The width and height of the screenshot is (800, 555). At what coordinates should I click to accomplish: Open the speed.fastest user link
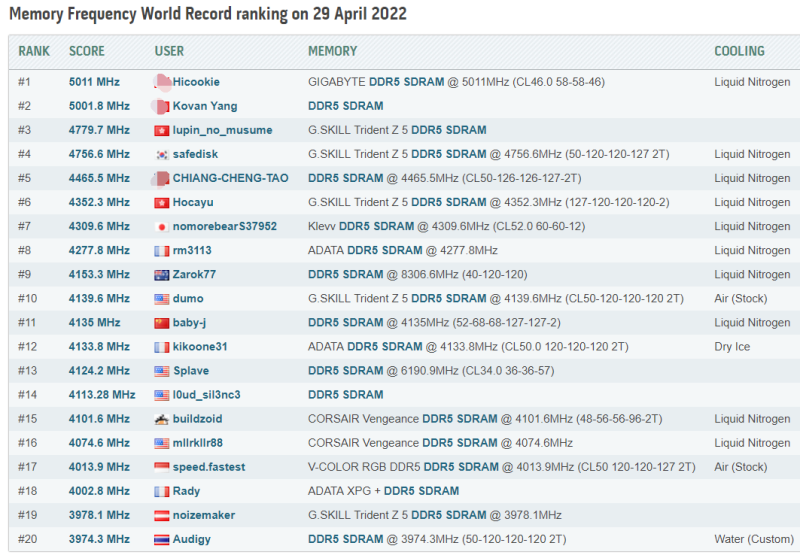click(209, 467)
